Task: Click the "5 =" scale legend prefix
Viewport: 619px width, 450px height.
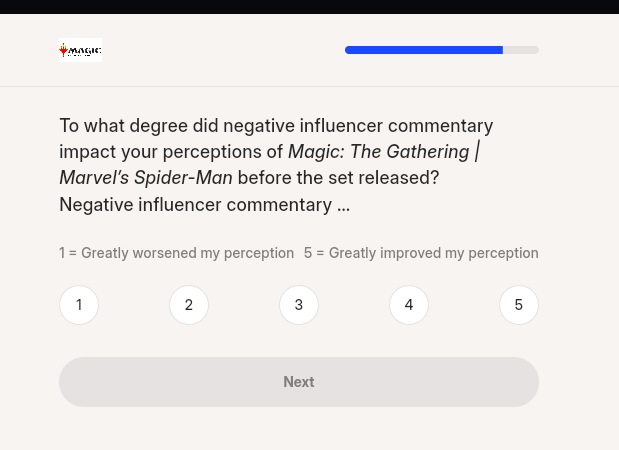Action: coord(314,253)
